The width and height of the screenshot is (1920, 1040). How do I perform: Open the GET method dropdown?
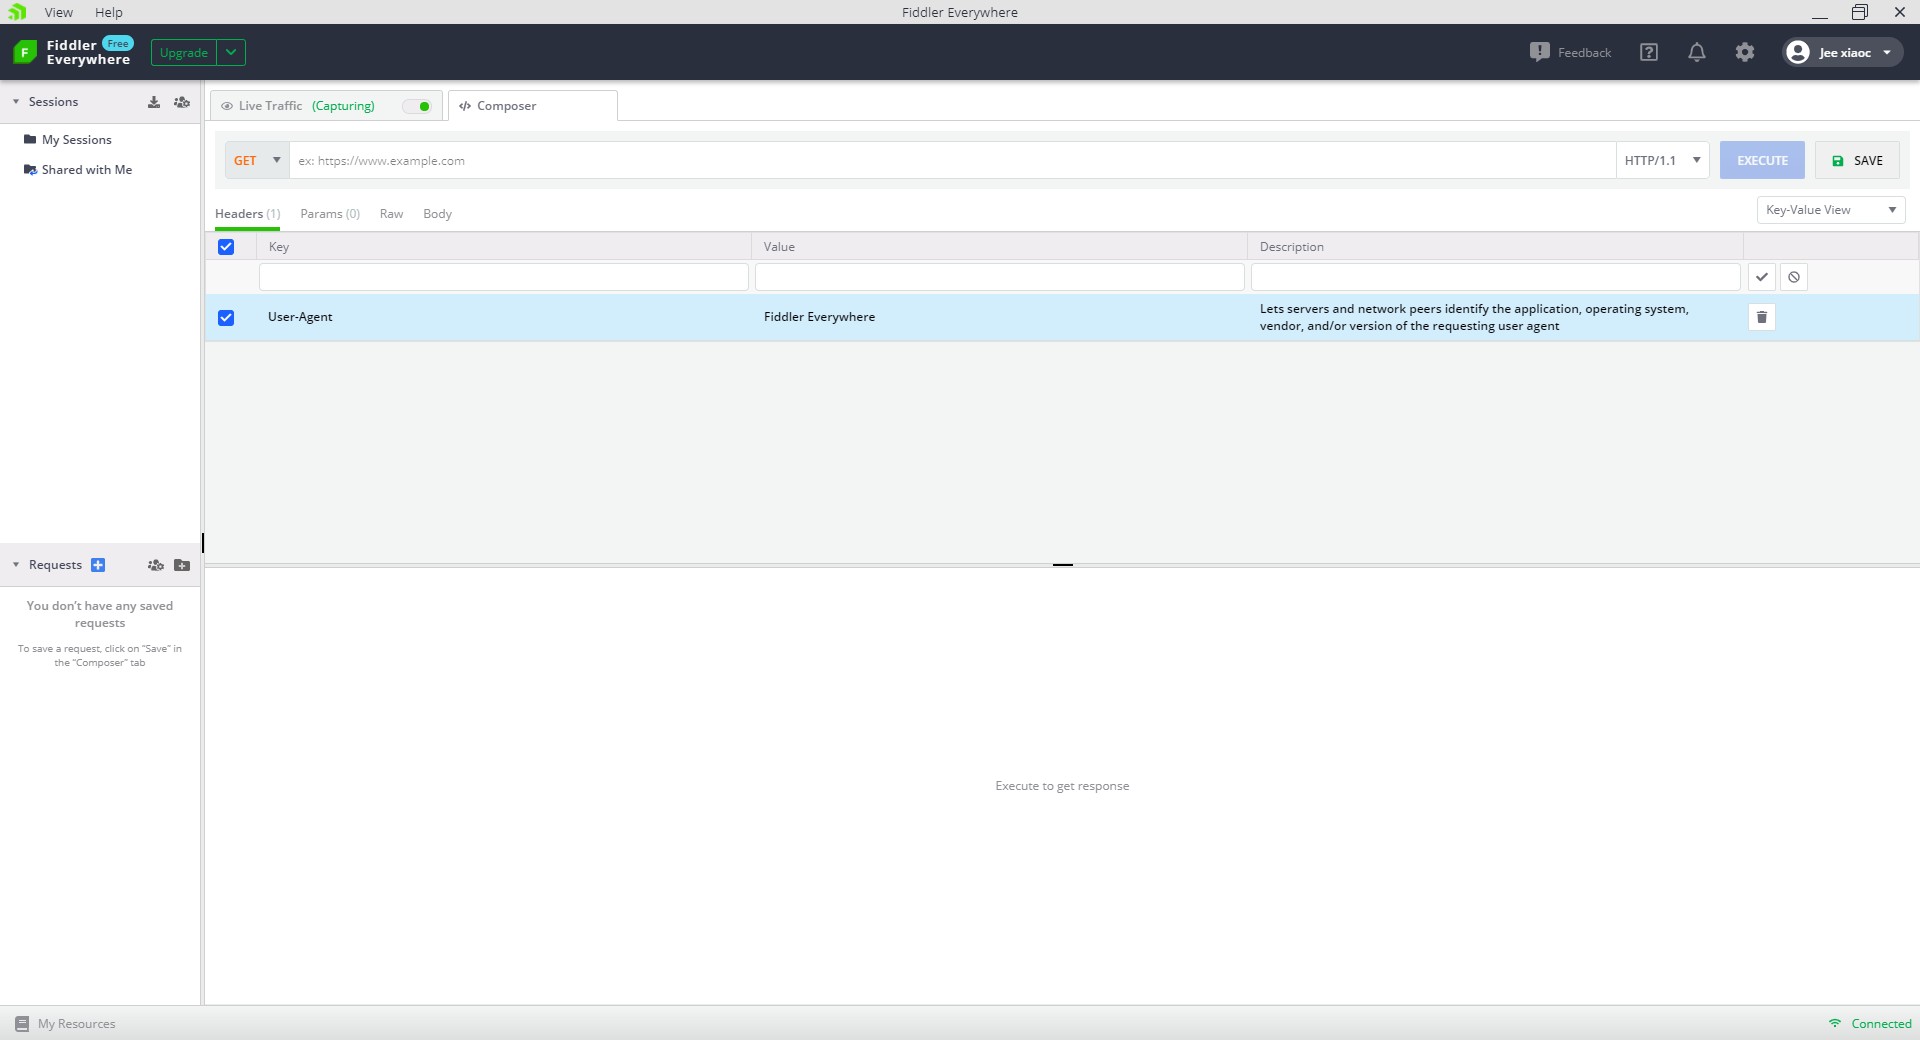click(257, 160)
